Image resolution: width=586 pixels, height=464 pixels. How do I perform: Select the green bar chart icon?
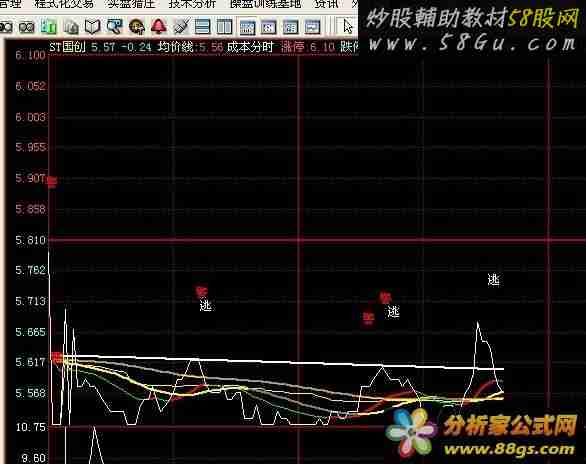pos(49,27)
